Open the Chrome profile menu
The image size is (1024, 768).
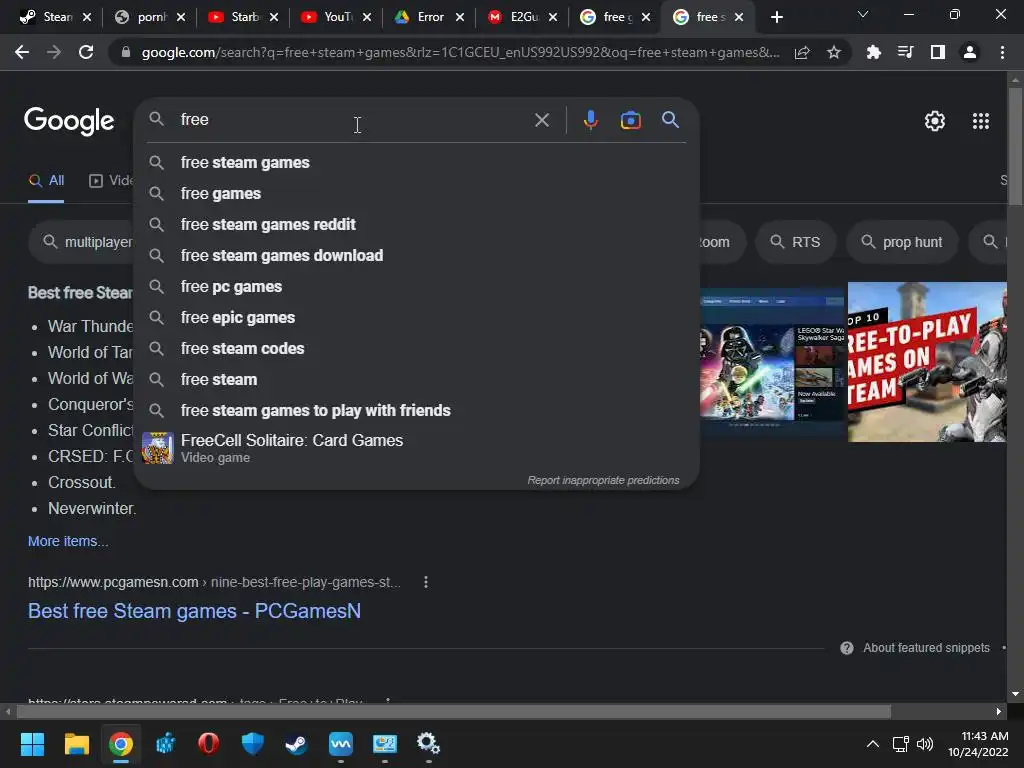970,52
